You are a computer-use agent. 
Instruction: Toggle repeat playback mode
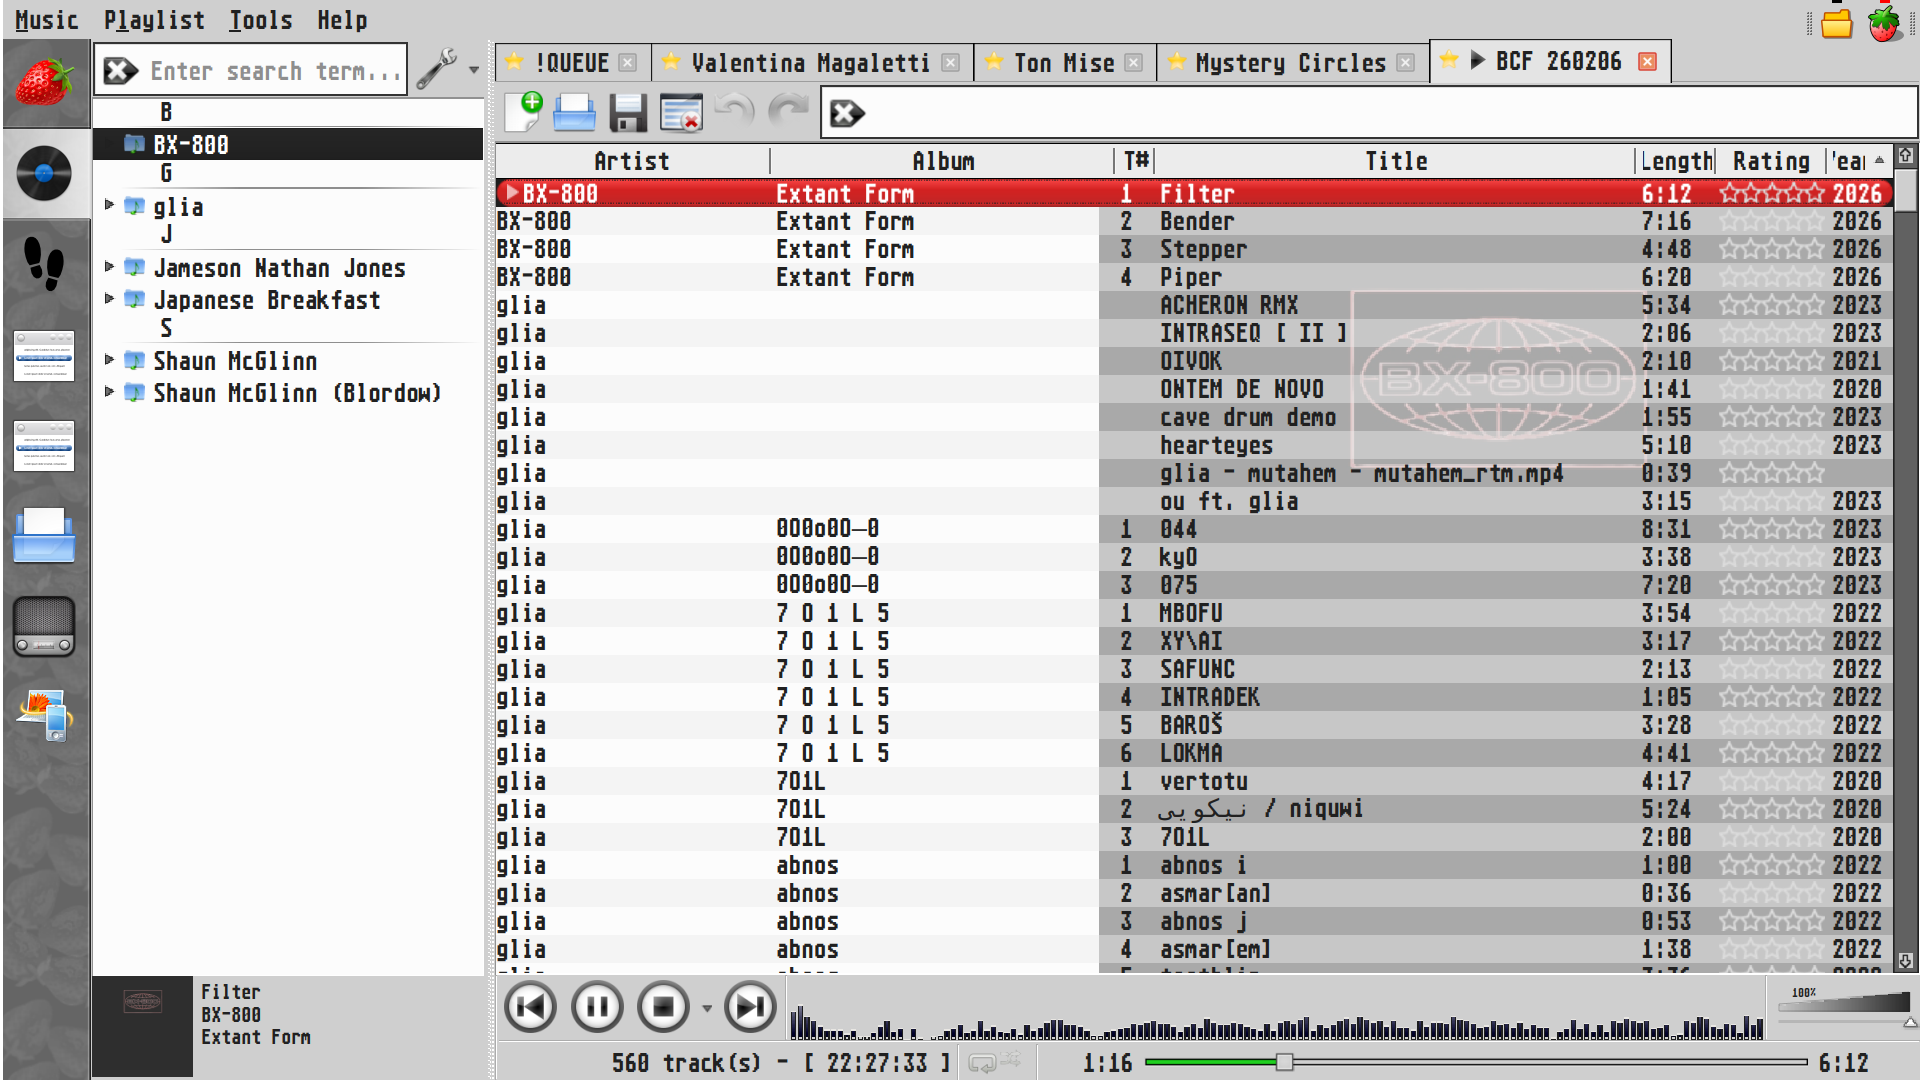click(x=985, y=1063)
